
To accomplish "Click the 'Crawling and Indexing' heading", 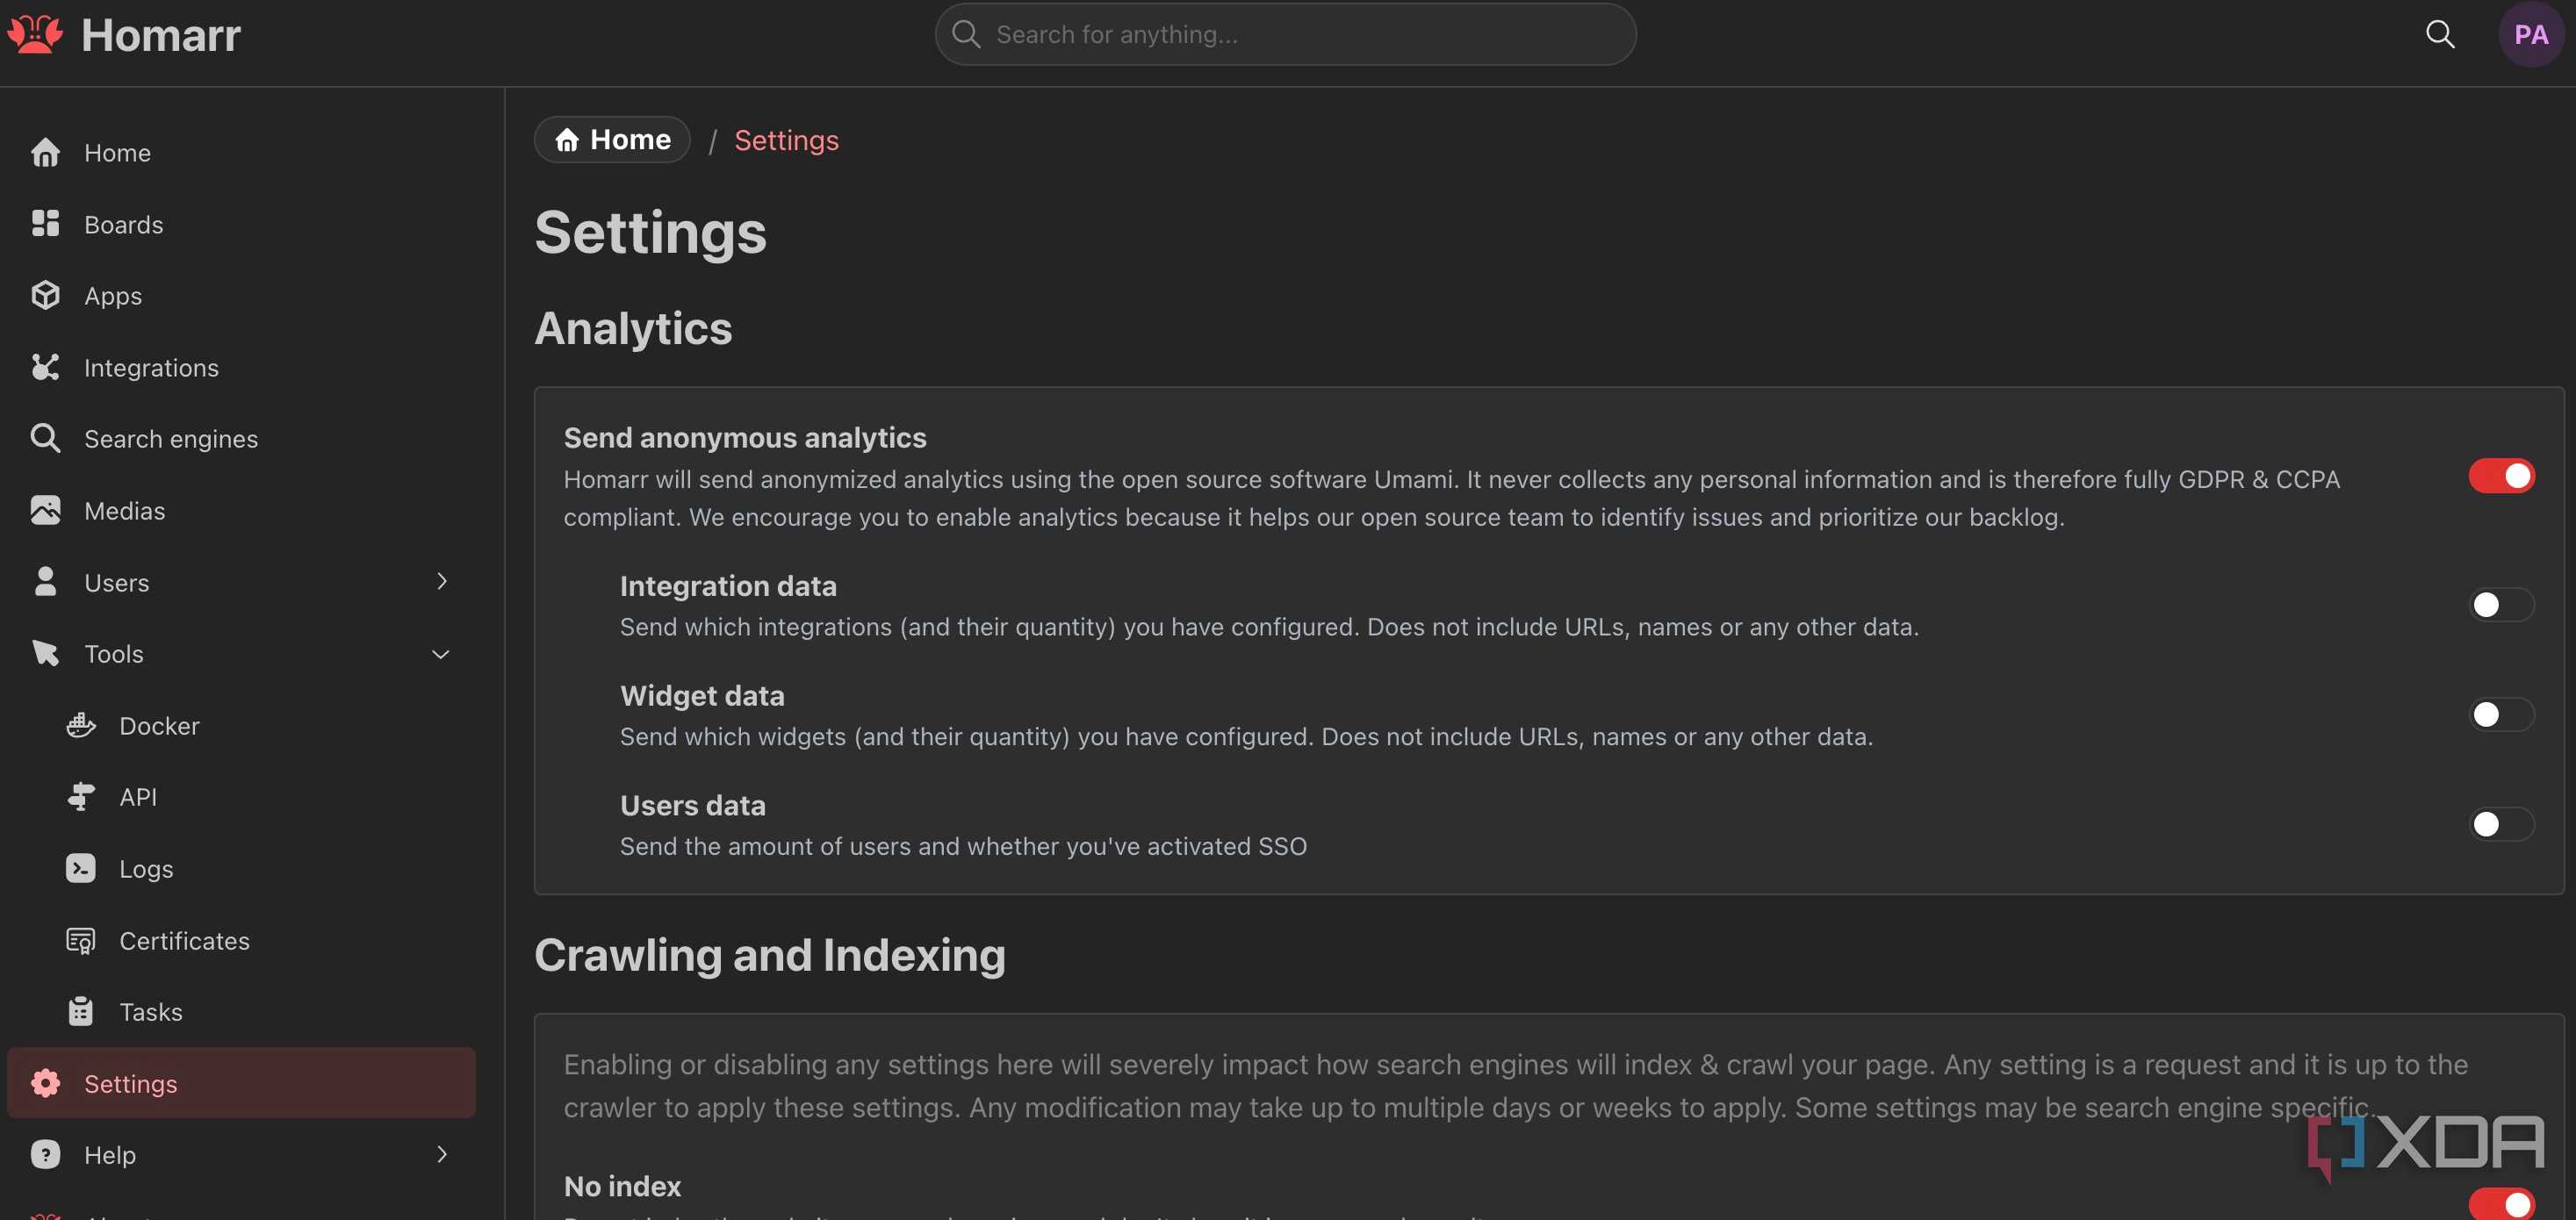I will (x=769, y=955).
